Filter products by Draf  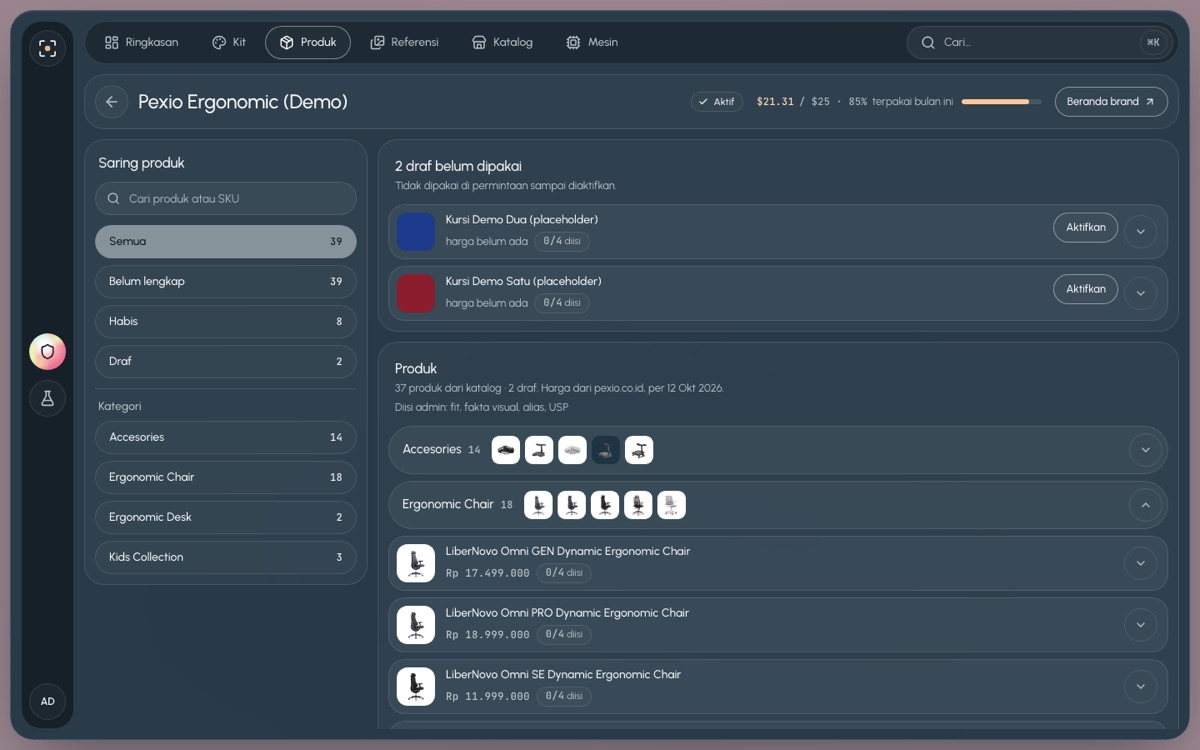[226, 362]
